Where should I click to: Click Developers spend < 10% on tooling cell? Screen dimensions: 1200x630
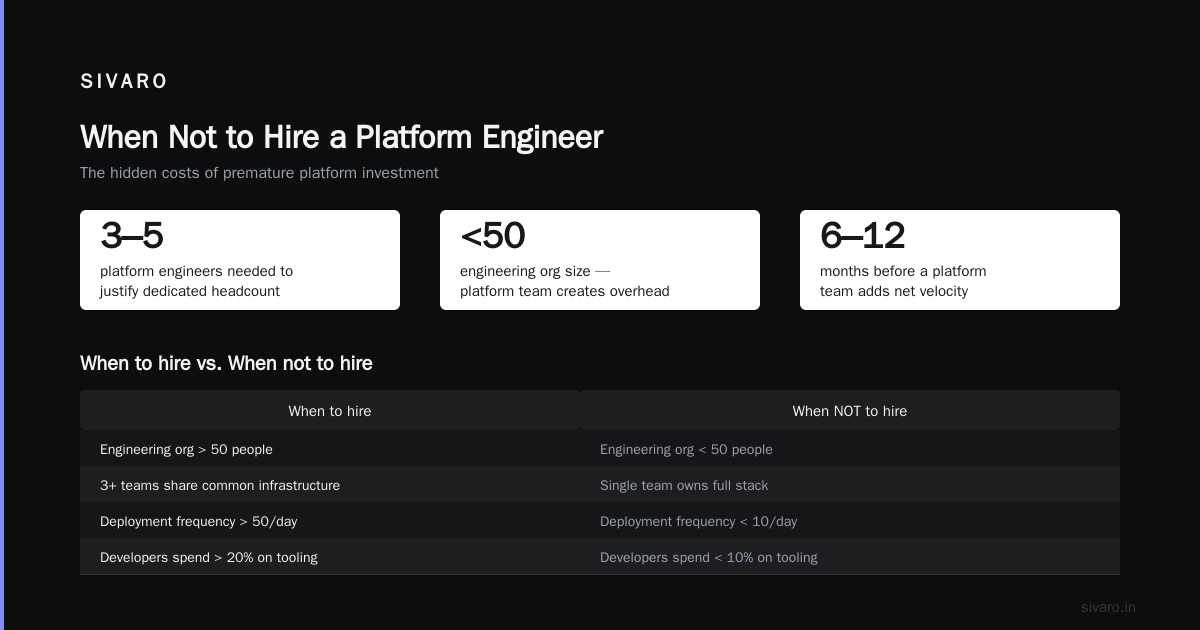coord(850,558)
